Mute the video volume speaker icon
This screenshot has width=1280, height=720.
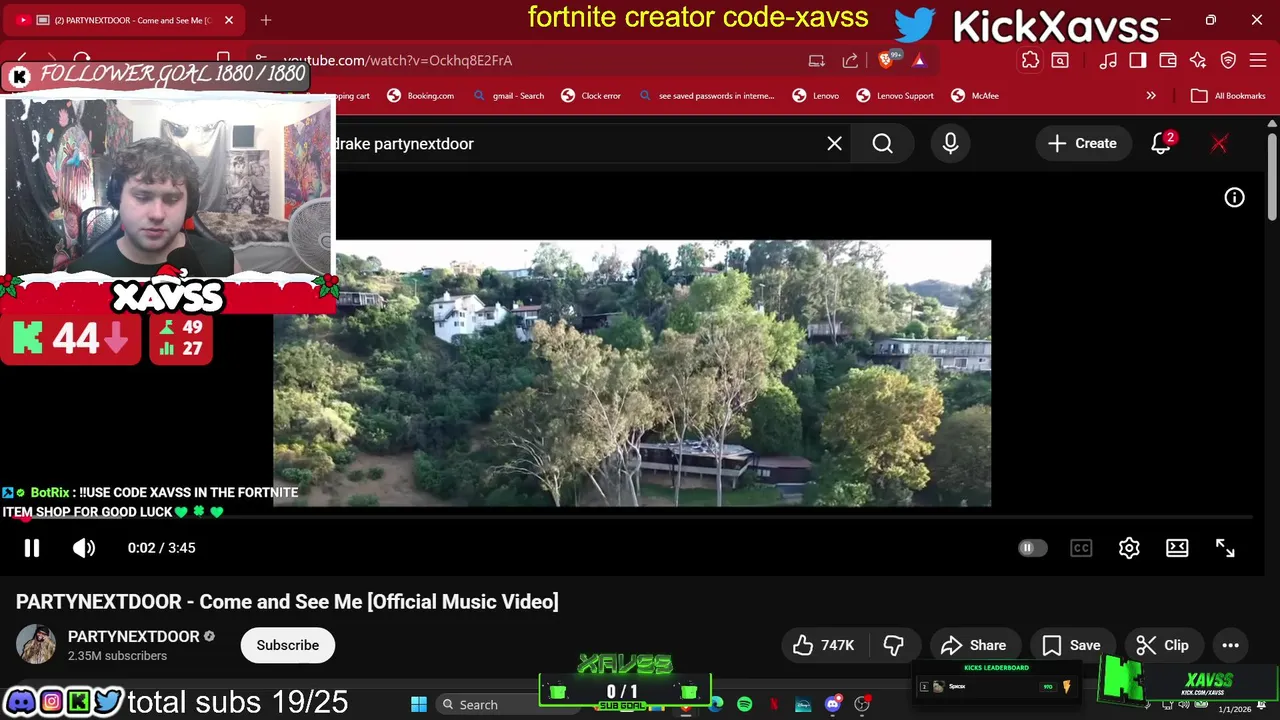84,548
